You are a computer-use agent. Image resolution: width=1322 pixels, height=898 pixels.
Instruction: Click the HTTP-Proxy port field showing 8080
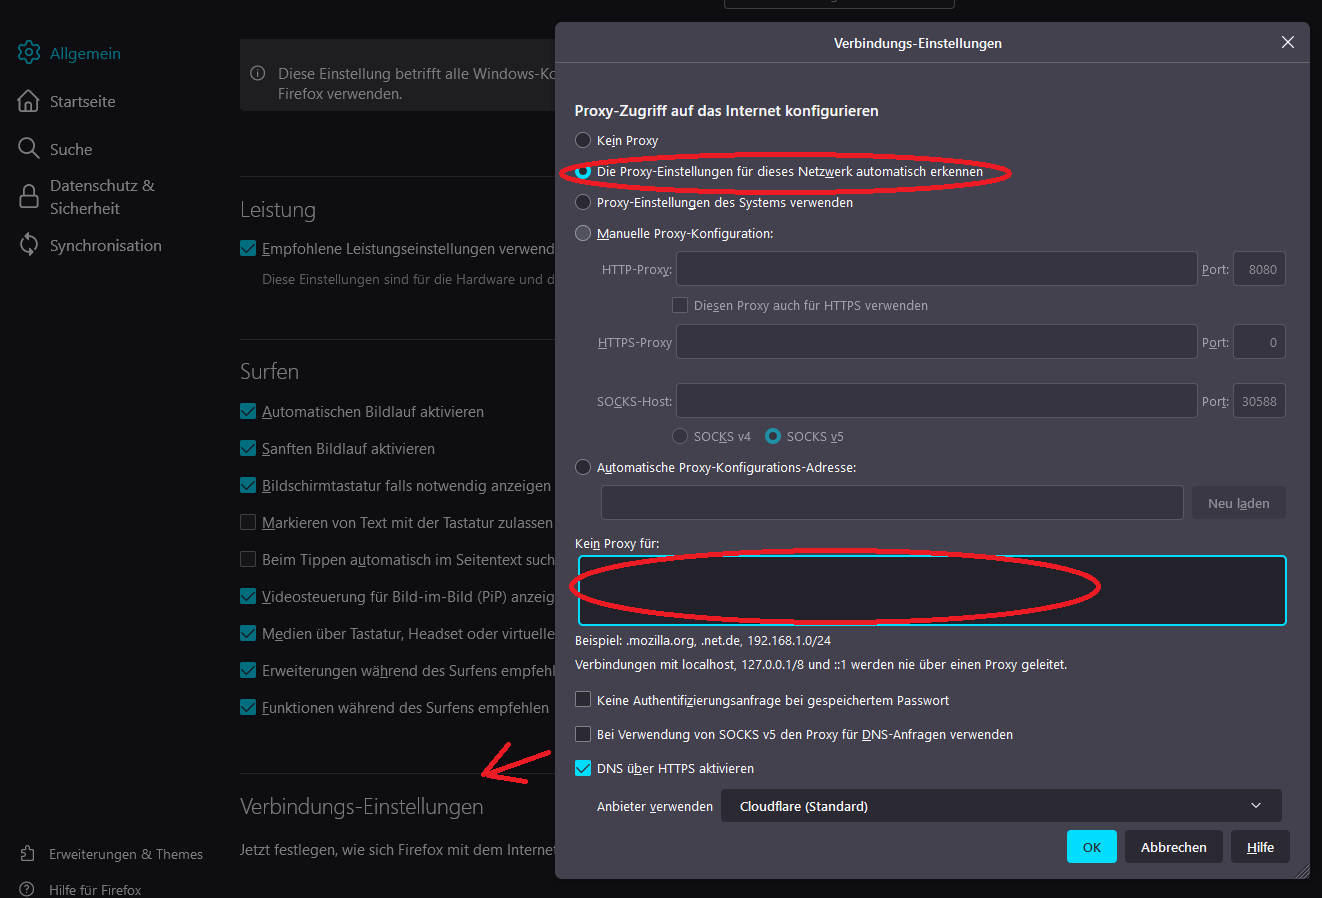(1259, 269)
